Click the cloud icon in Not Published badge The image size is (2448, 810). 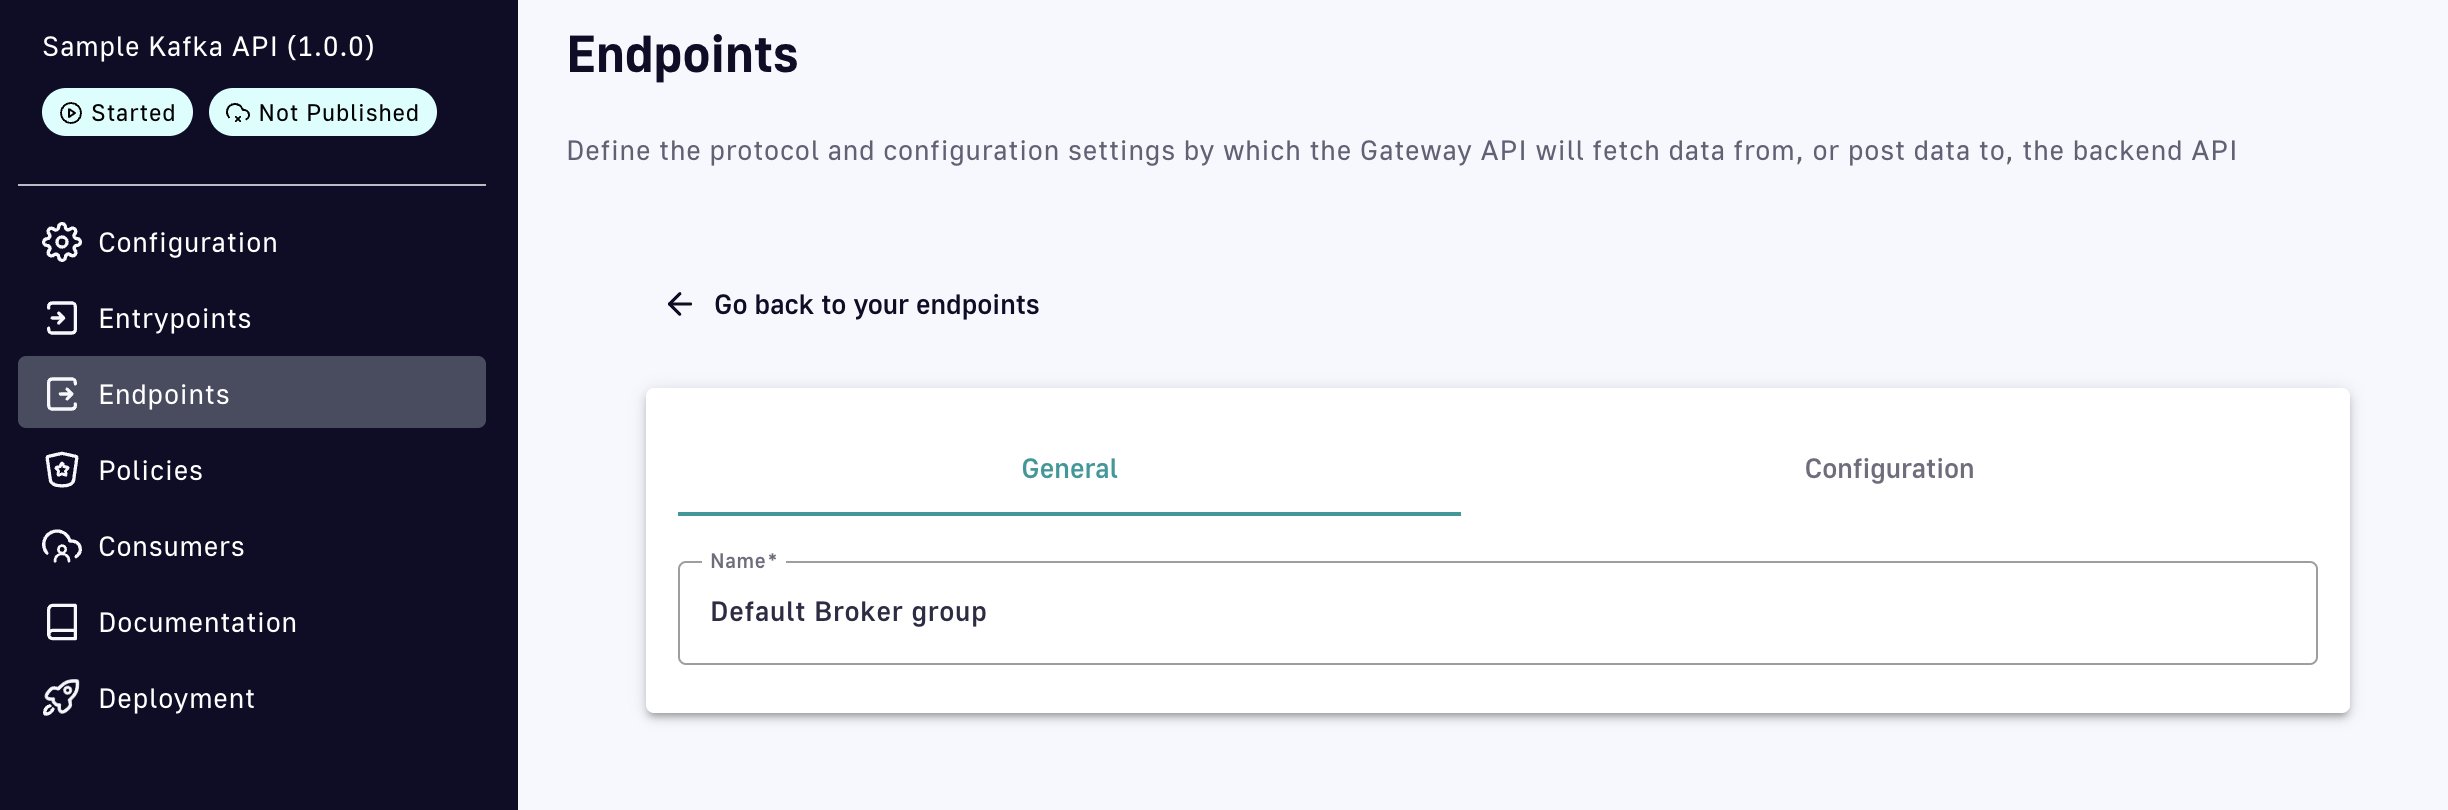point(238,113)
